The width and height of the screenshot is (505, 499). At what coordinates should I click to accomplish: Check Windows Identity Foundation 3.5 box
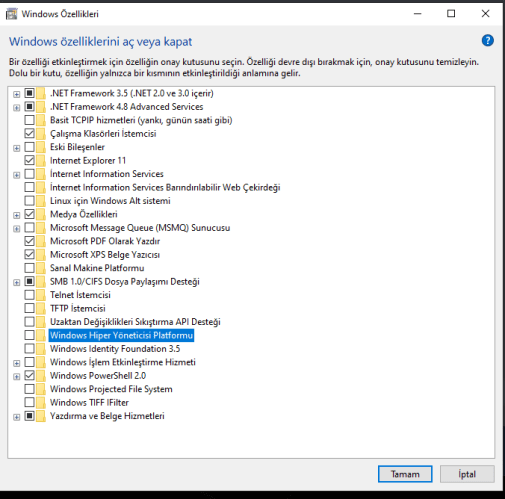[x=29, y=349]
